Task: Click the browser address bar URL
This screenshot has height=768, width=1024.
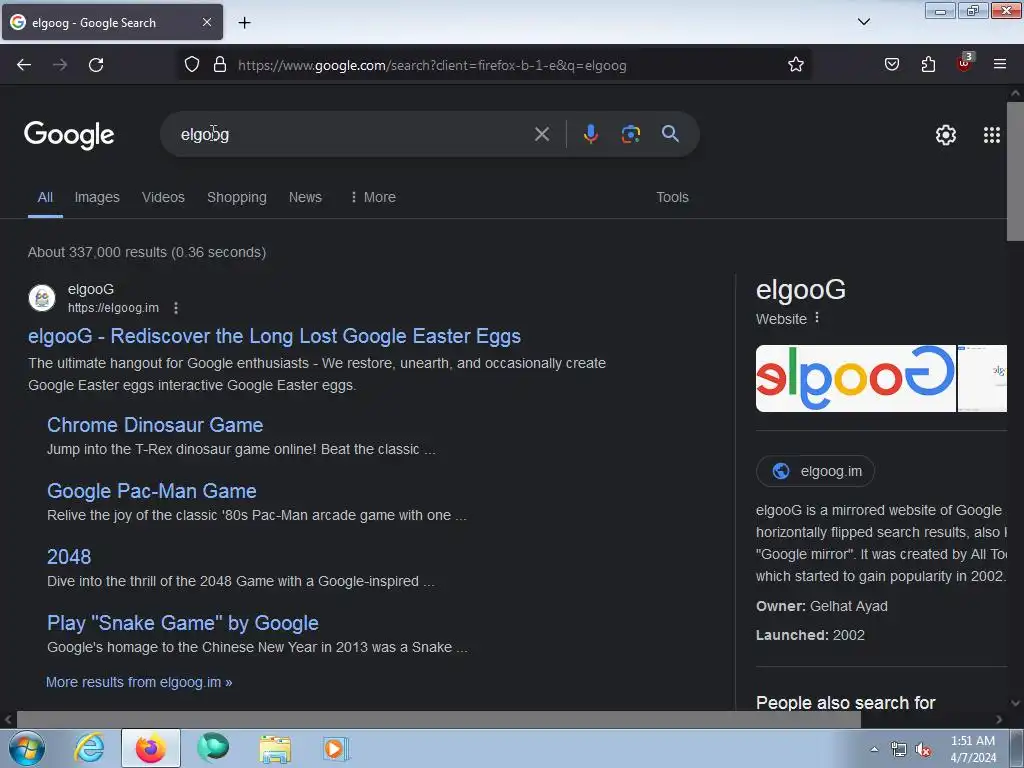Action: coord(432,65)
